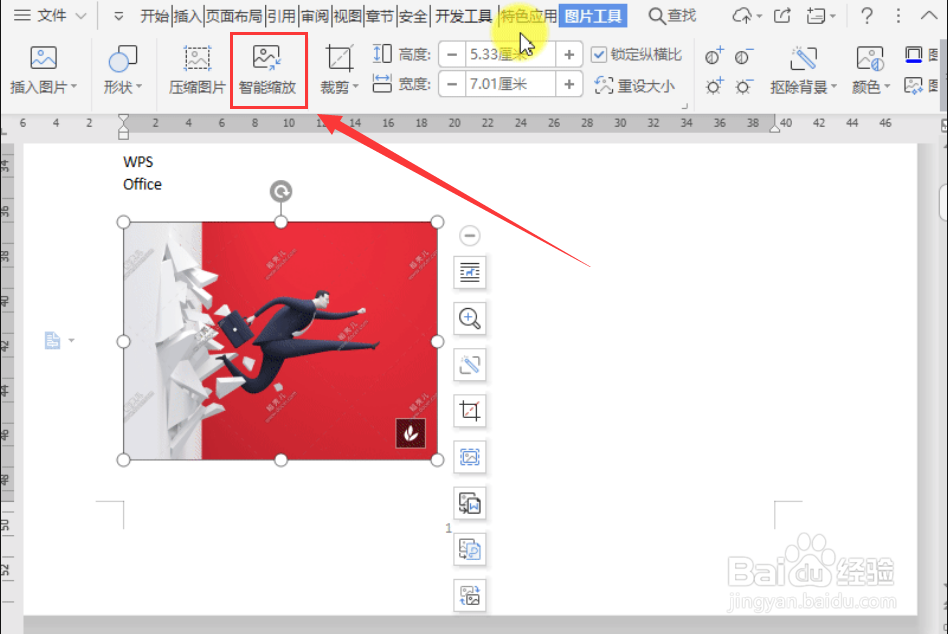Switch to the 插入 tab
The image size is (948, 634).
187,16
